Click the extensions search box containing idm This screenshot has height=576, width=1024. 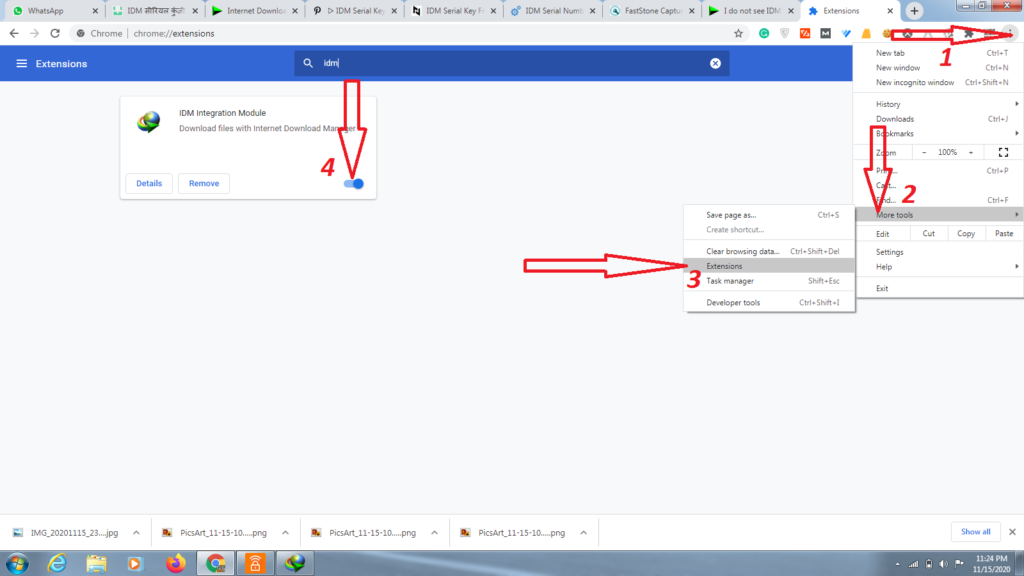[x=511, y=63]
